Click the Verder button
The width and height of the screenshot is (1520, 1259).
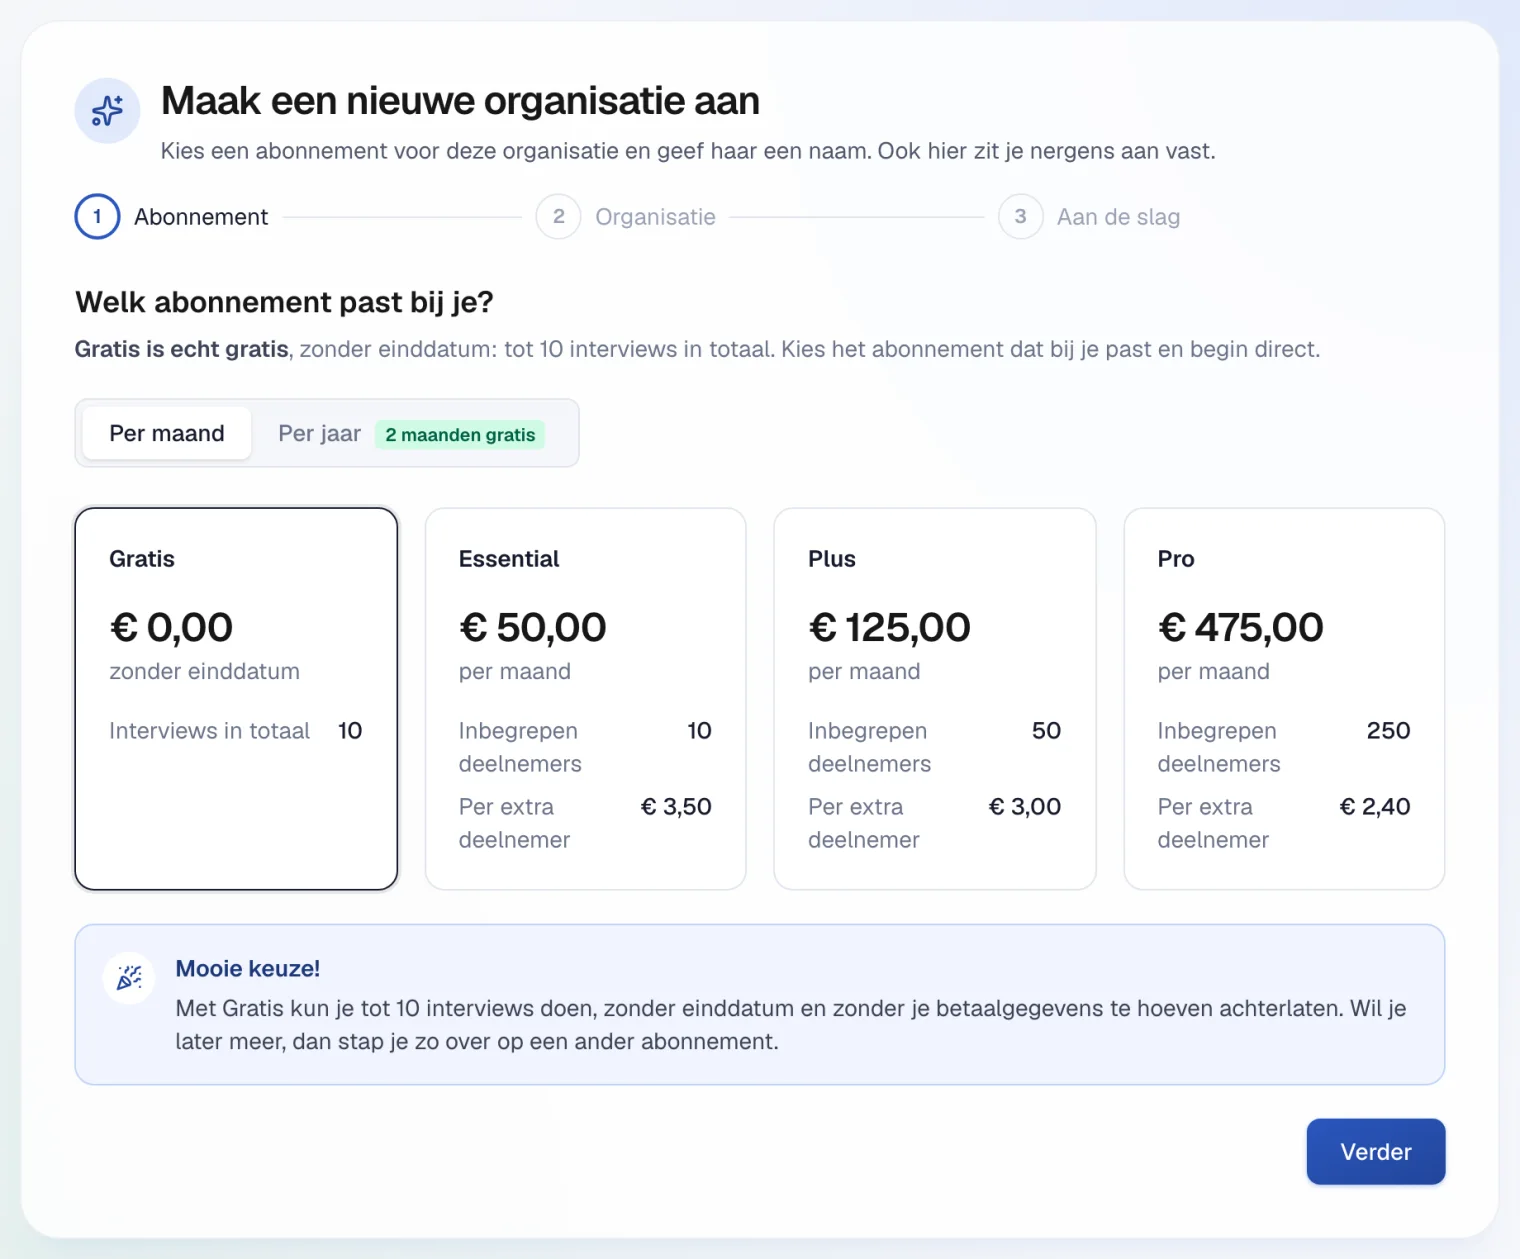(x=1376, y=1152)
